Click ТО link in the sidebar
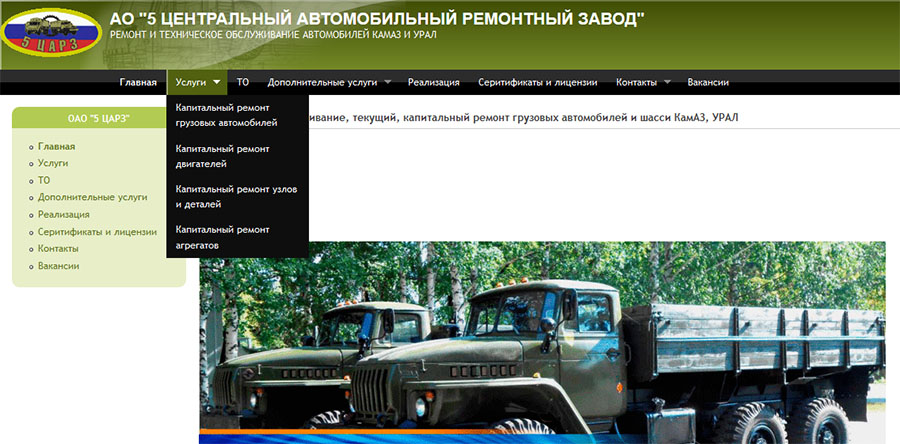Image resolution: width=900 pixels, height=444 pixels. click(x=44, y=180)
